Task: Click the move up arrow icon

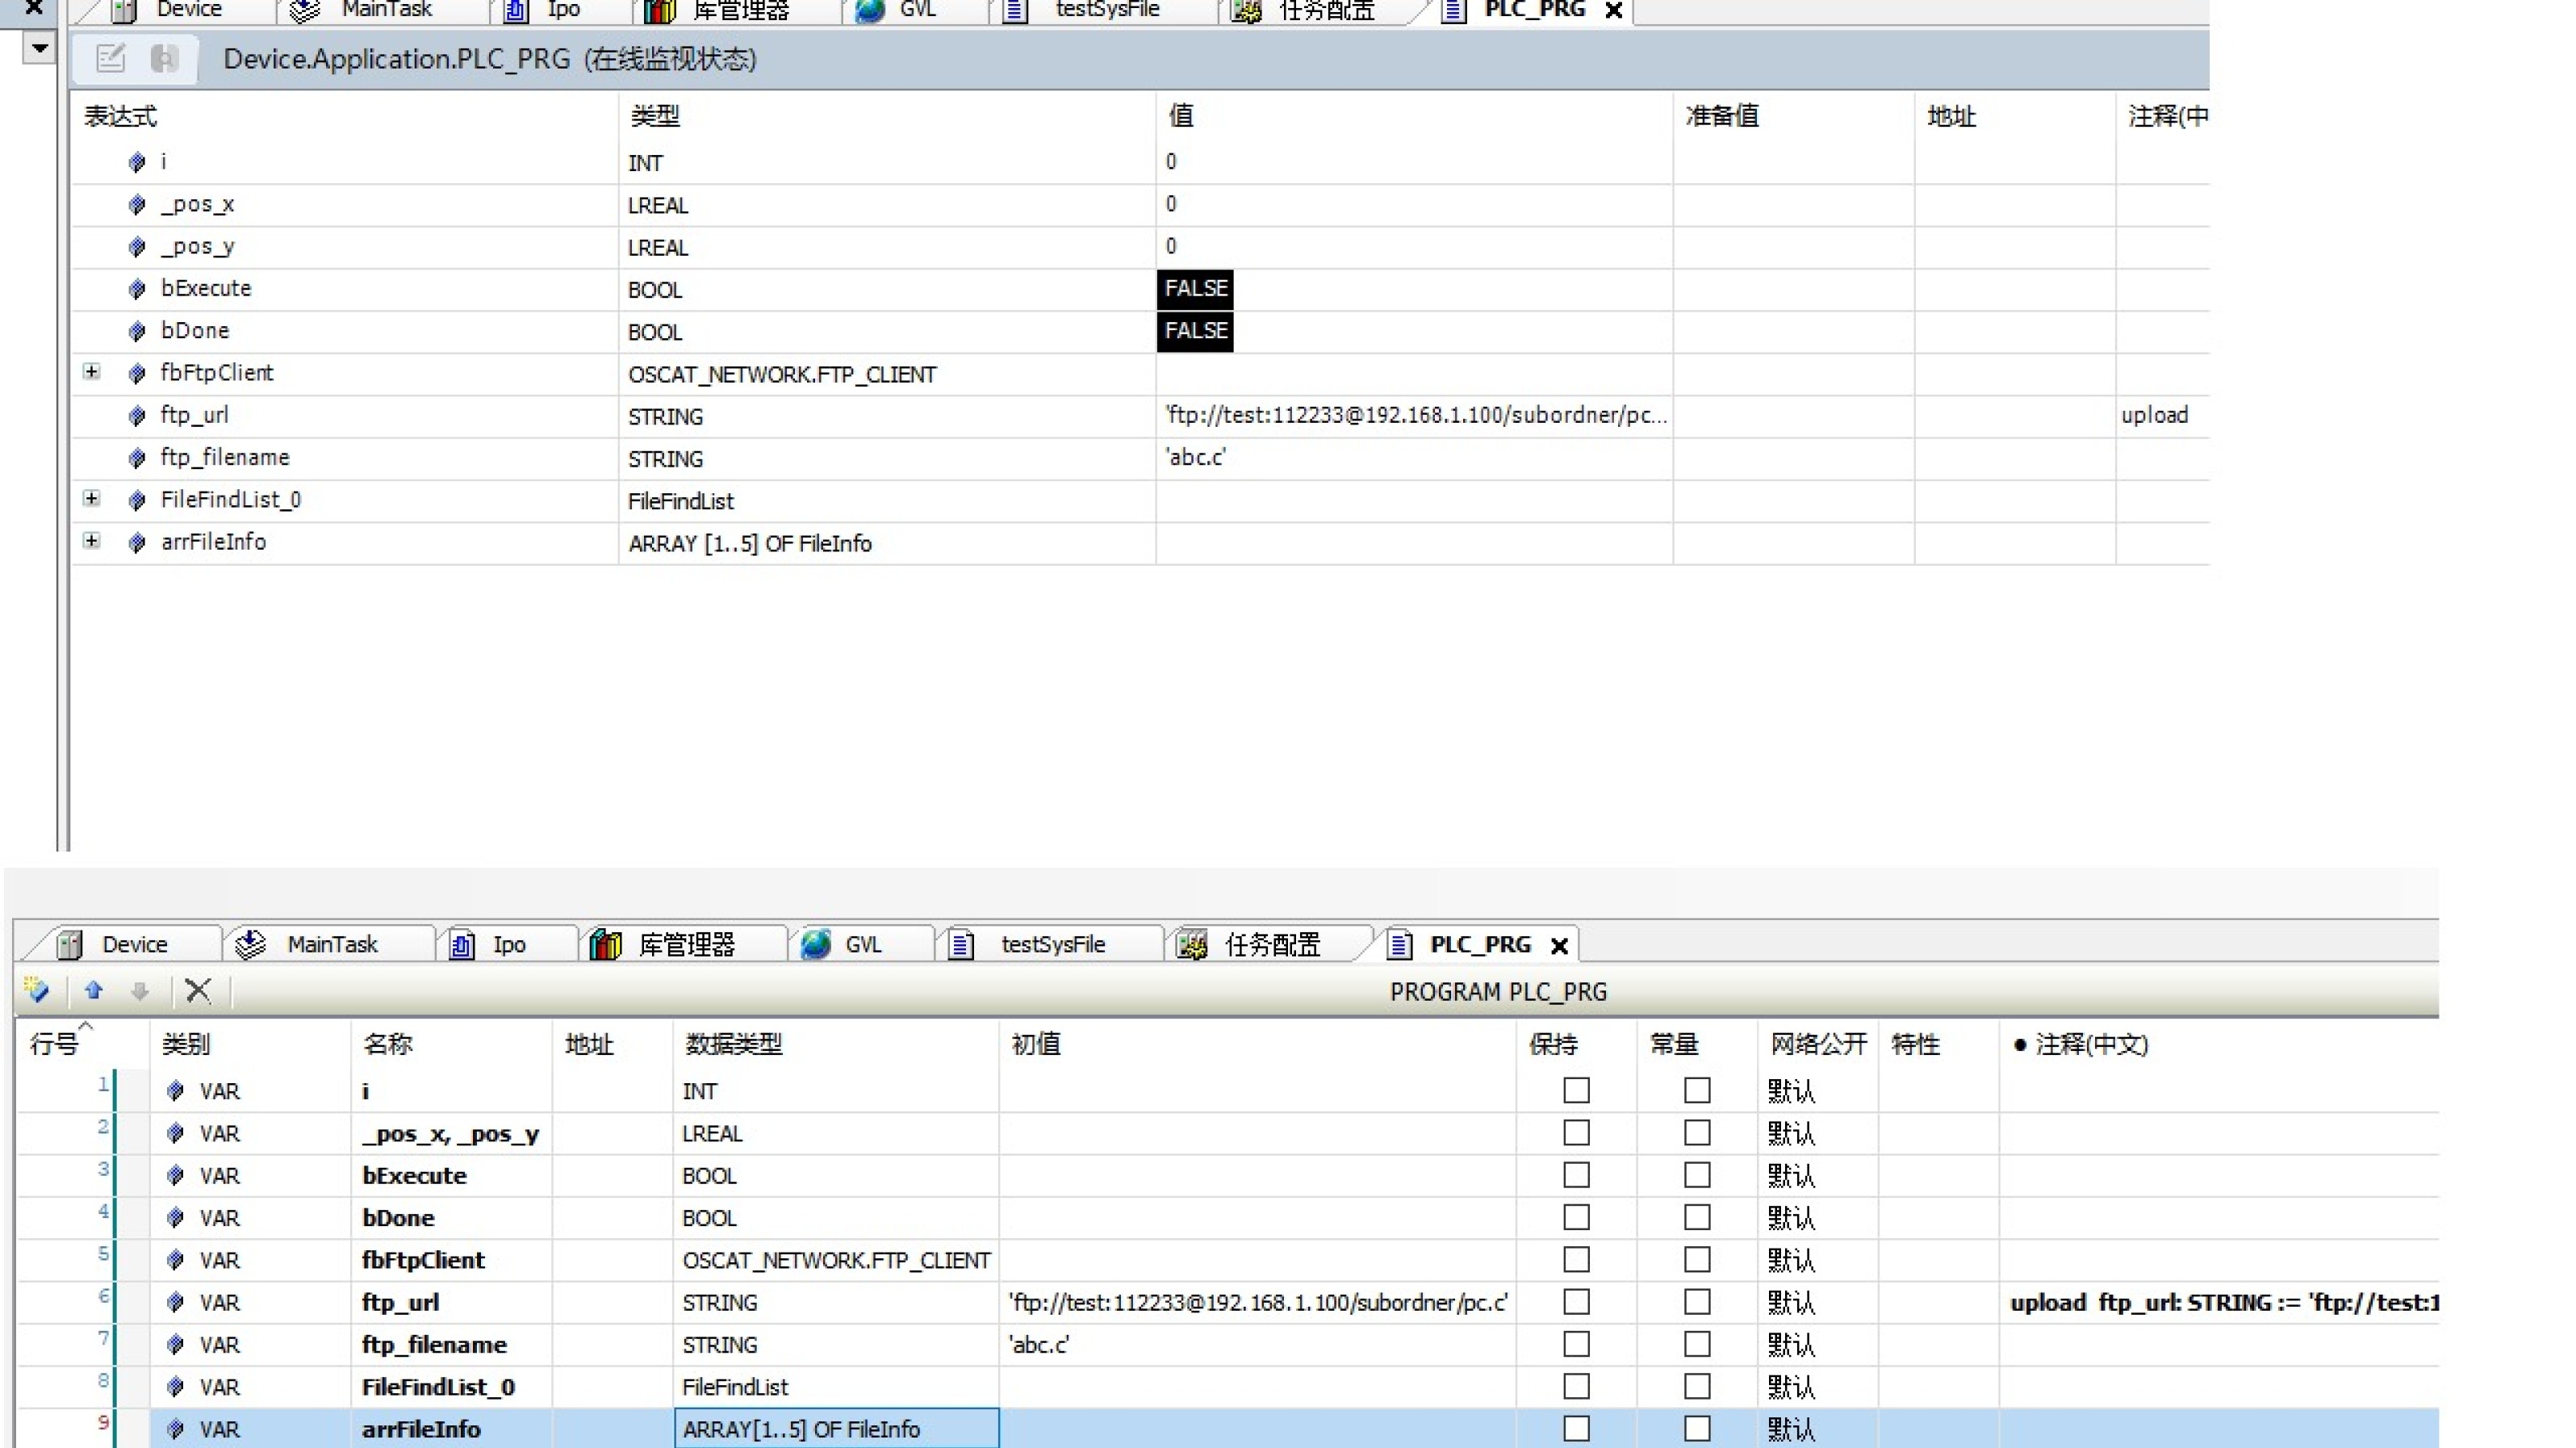Action: [94, 990]
